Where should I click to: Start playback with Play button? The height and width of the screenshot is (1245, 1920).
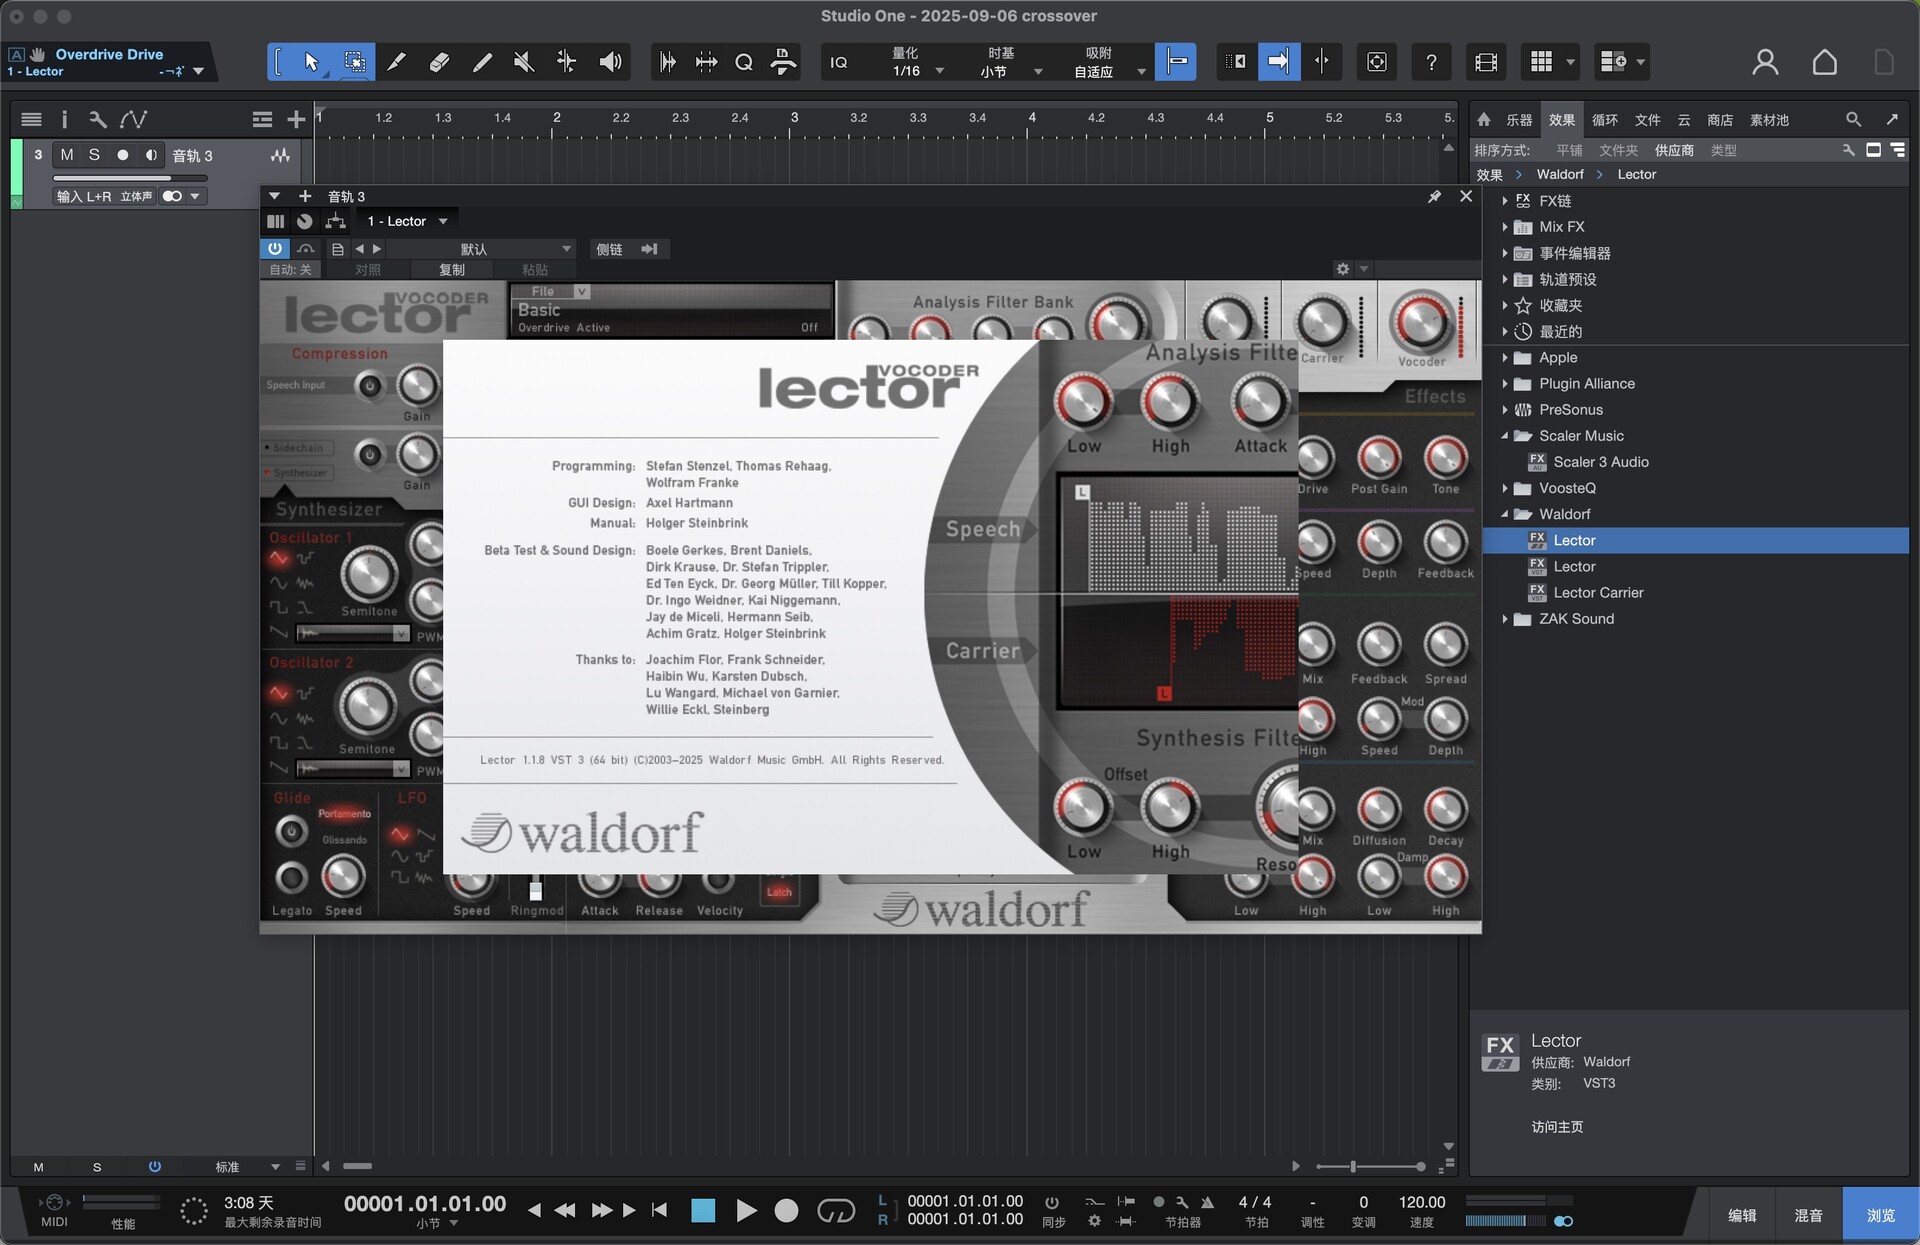(745, 1212)
